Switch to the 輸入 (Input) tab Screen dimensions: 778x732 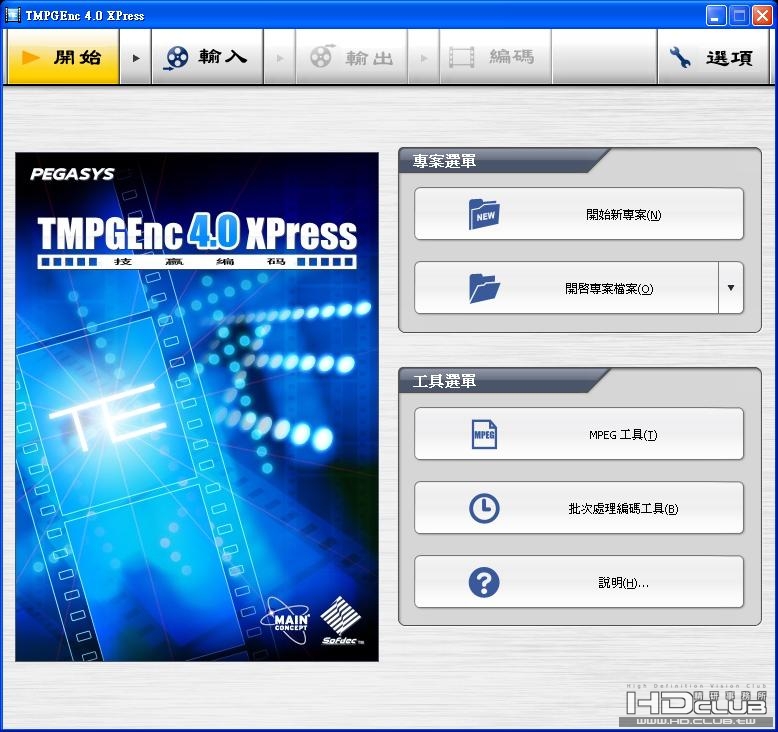tap(207, 57)
